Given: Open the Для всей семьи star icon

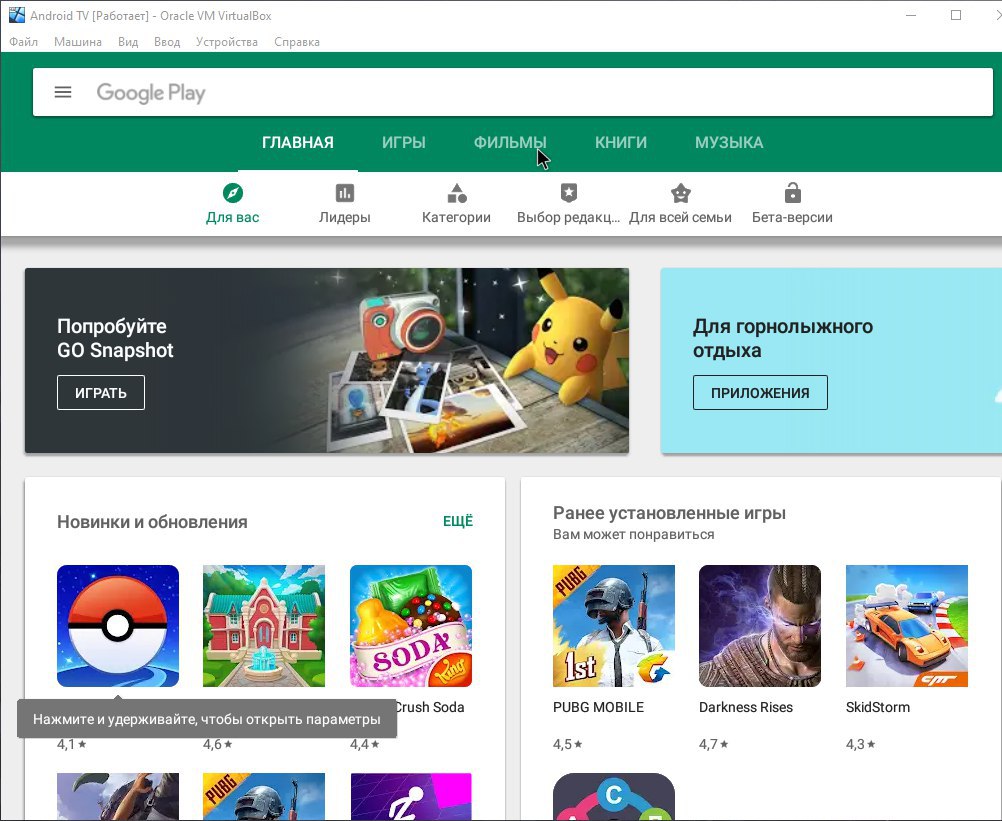Looking at the screenshot, I should (x=681, y=193).
